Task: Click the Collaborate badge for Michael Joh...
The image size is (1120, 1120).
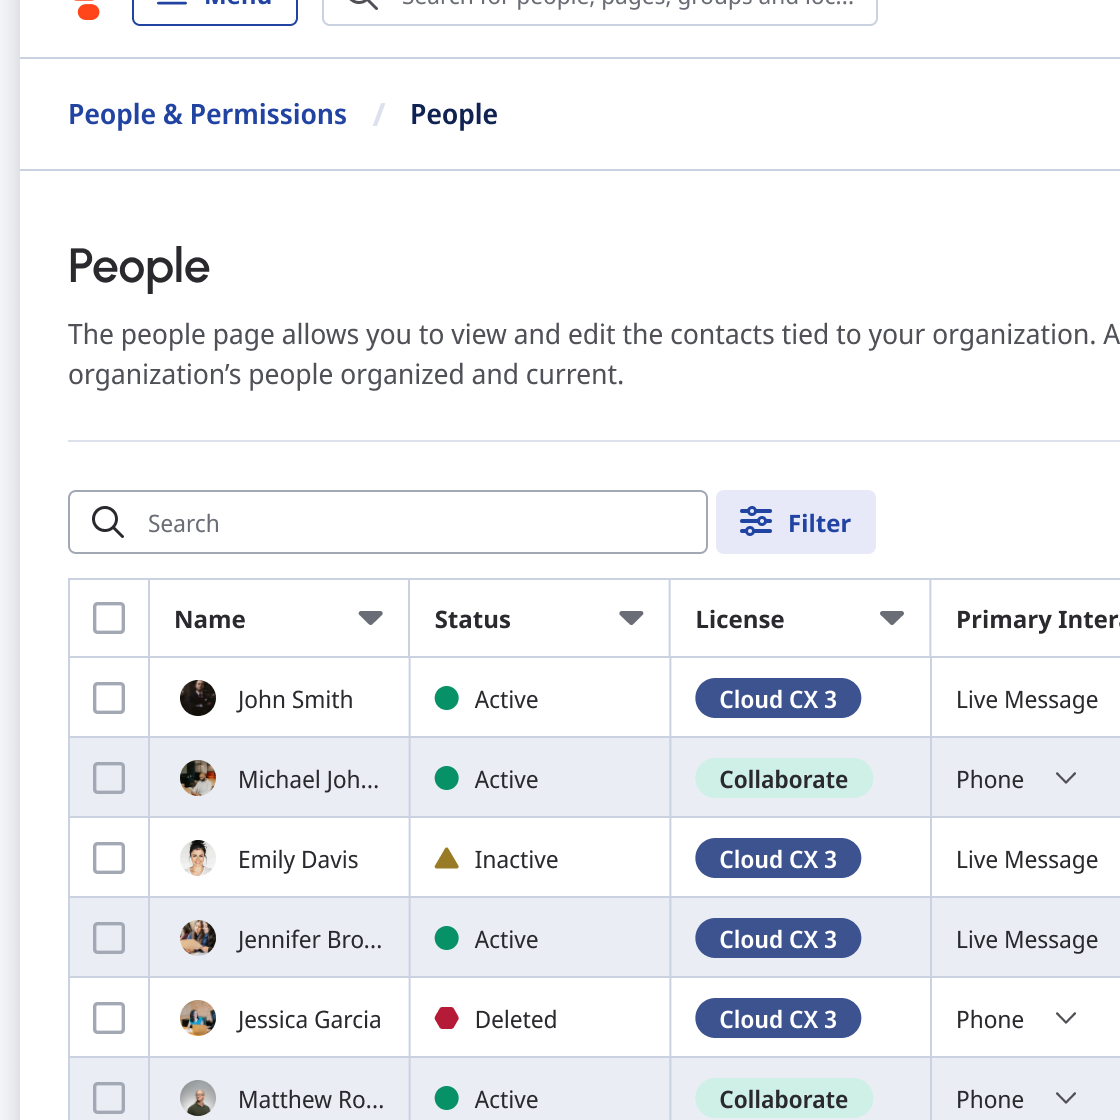Action: click(x=784, y=779)
